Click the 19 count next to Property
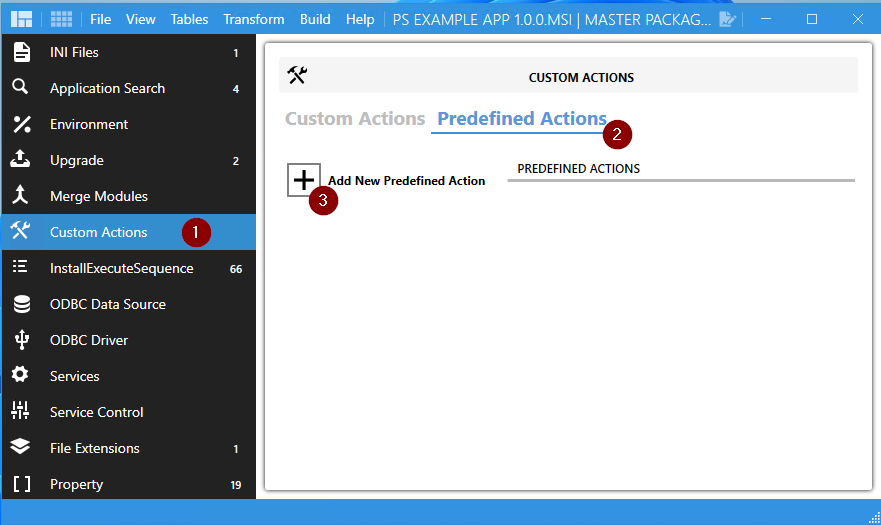Screen dimensions: 881x525 (236, 485)
